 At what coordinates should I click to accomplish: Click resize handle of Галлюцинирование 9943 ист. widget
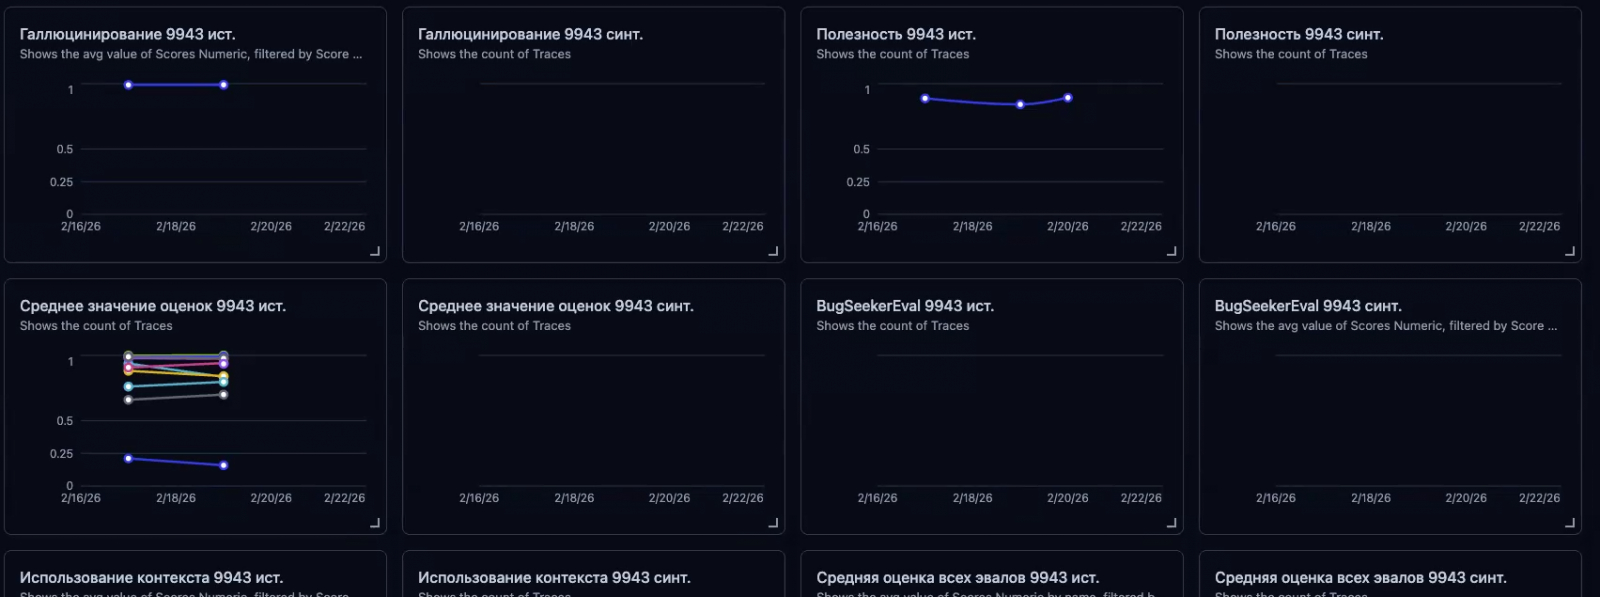[x=375, y=251]
